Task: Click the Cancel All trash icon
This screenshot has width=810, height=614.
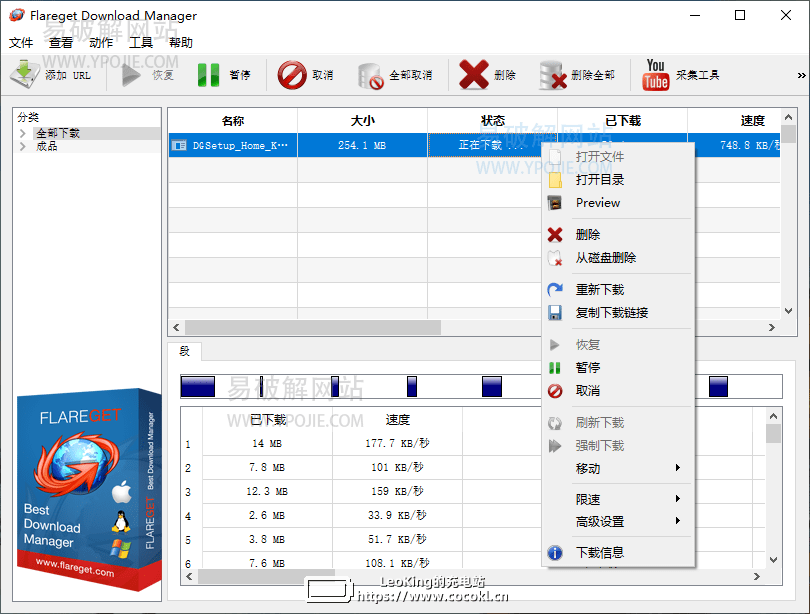Action: pyautogui.click(x=370, y=76)
